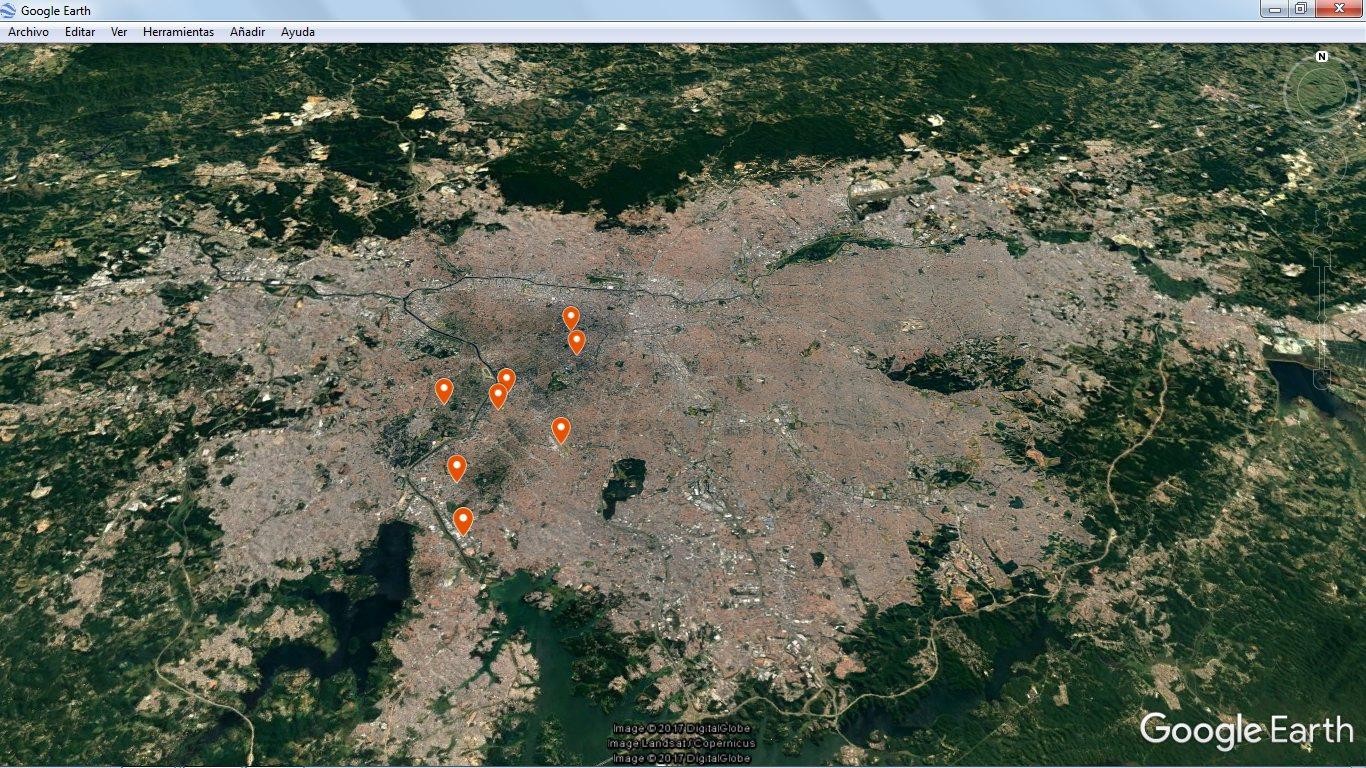
Task: Open the Editar menu
Action: [x=80, y=32]
